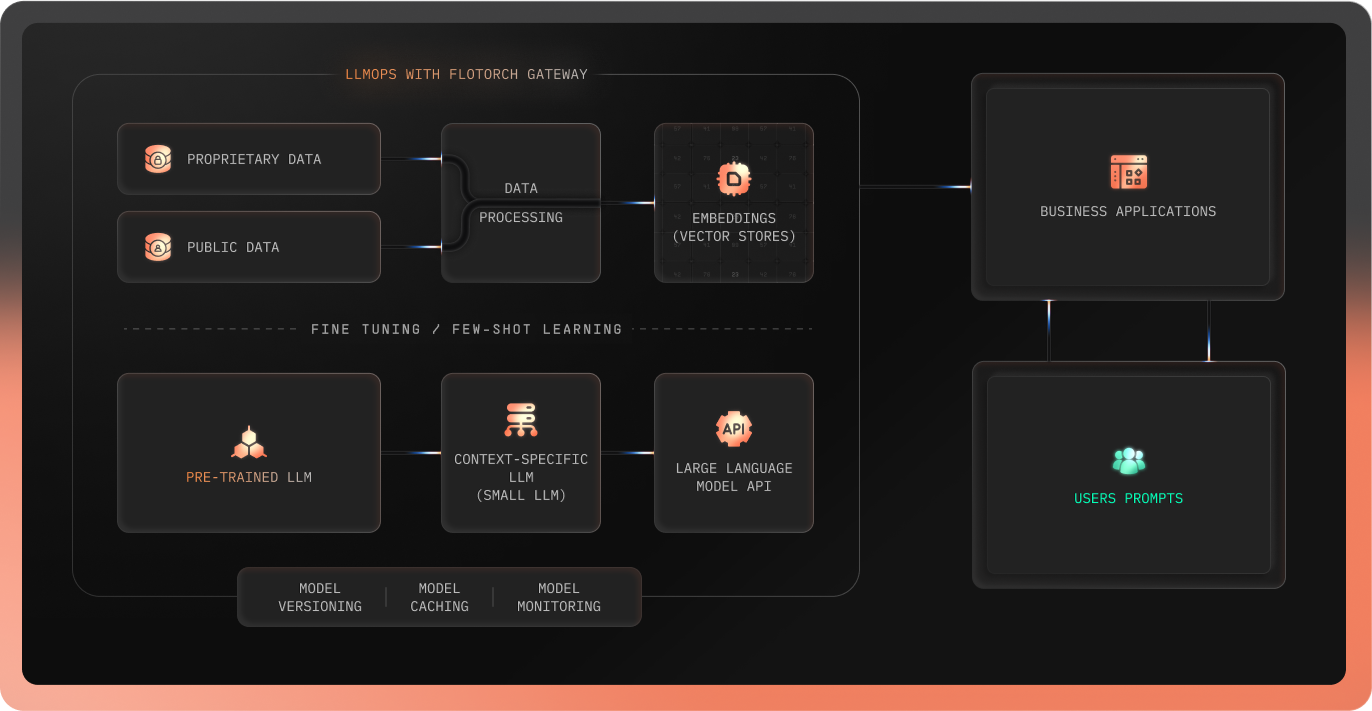Click the MODEL CACHING label
This screenshot has height=711, width=1372.
click(x=439, y=597)
